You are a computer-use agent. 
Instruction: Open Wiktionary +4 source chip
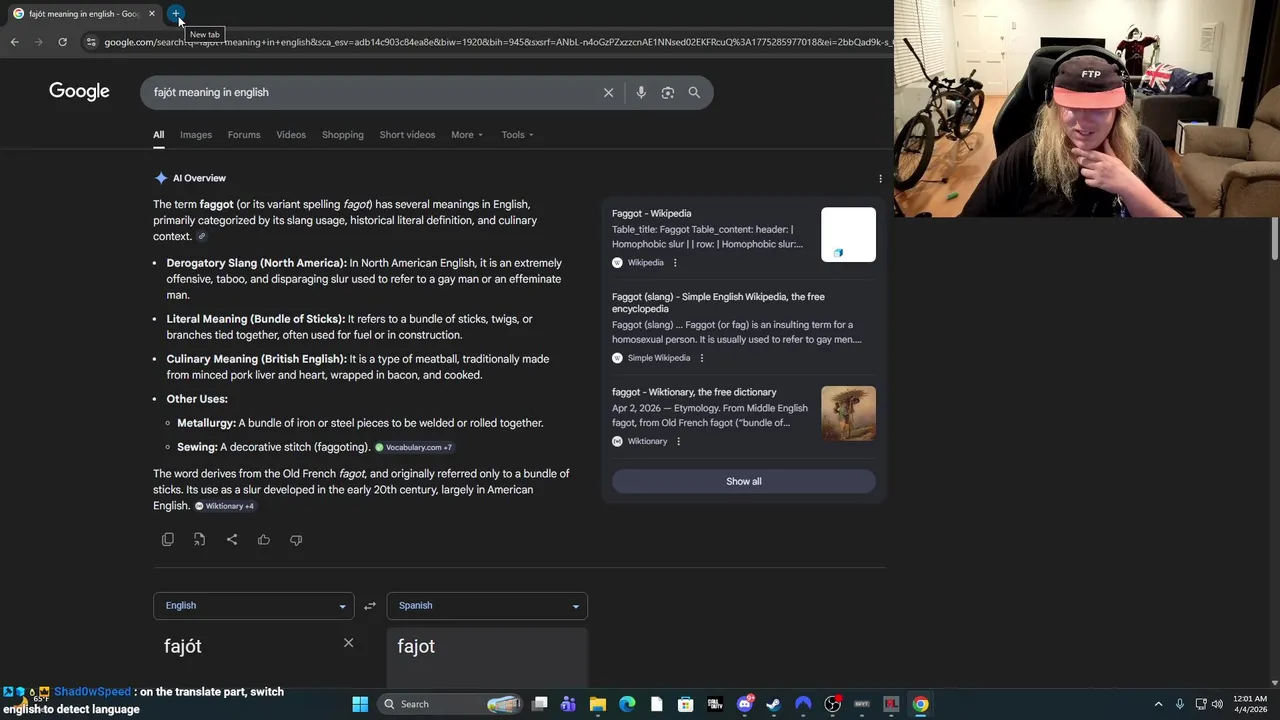coord(225,506)
